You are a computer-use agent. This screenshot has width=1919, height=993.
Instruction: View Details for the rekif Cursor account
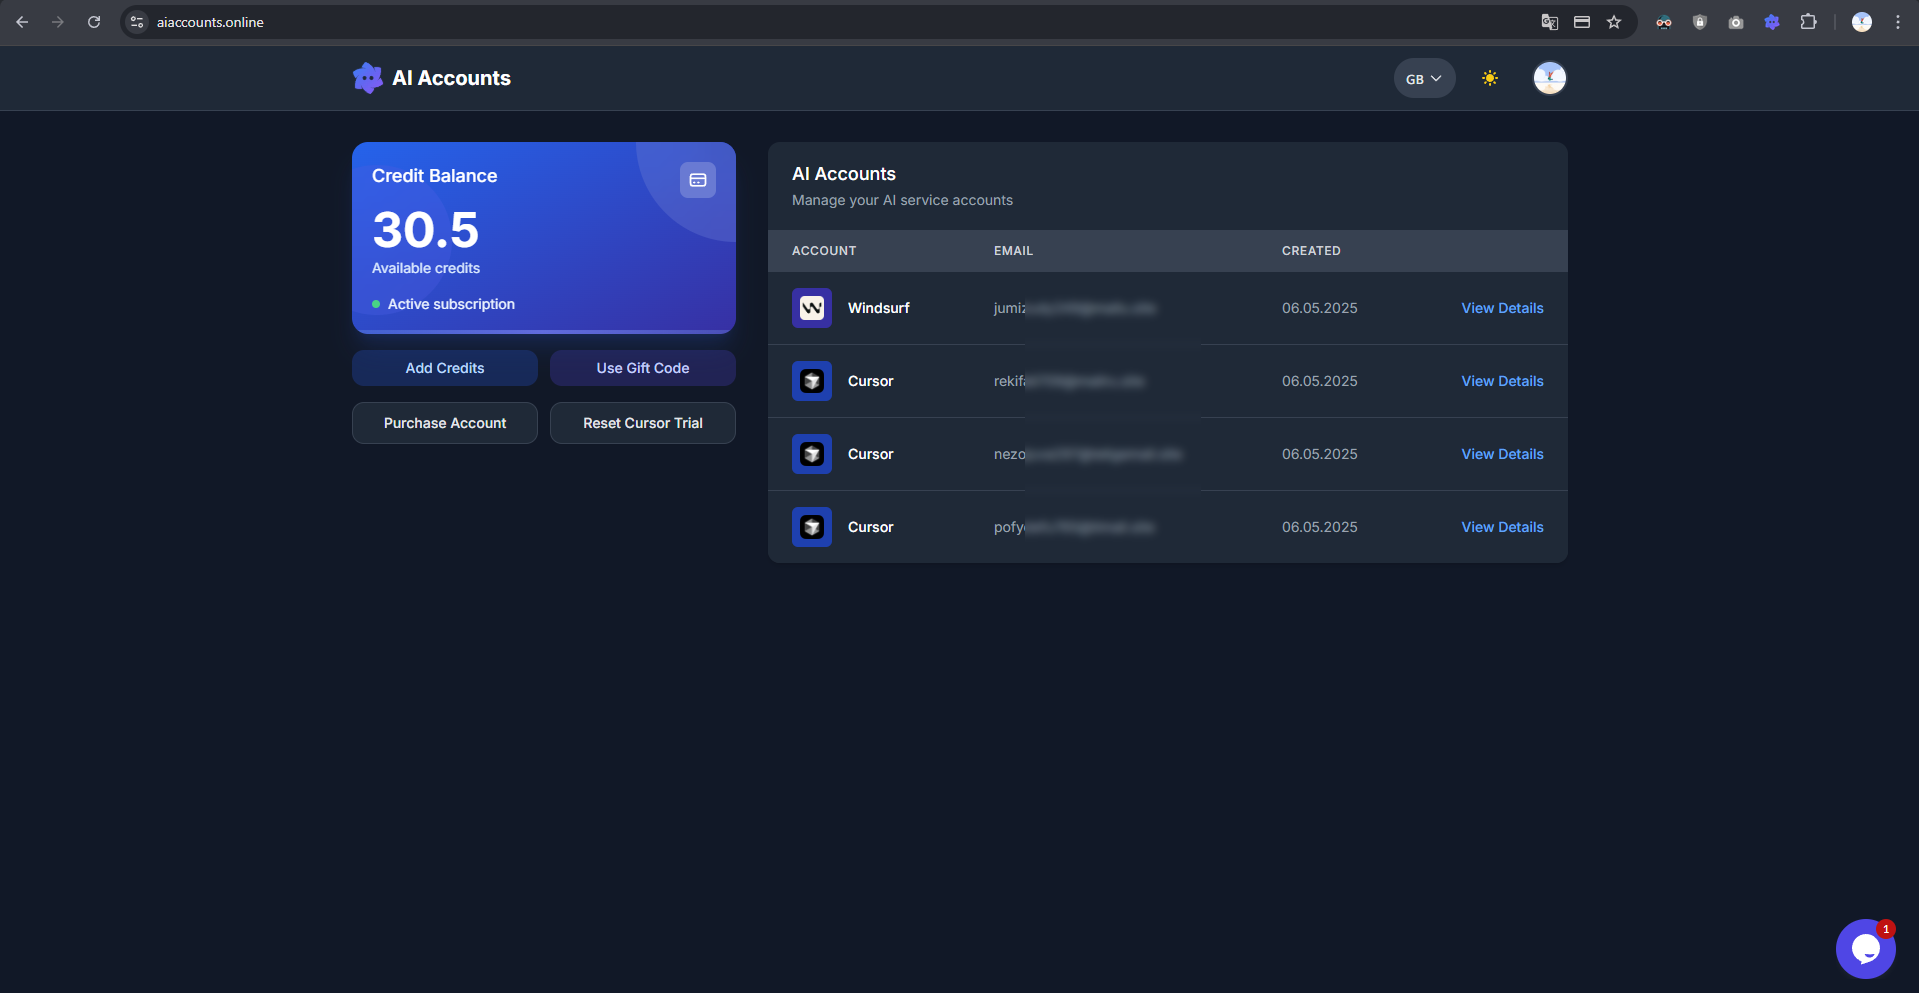1502,381
